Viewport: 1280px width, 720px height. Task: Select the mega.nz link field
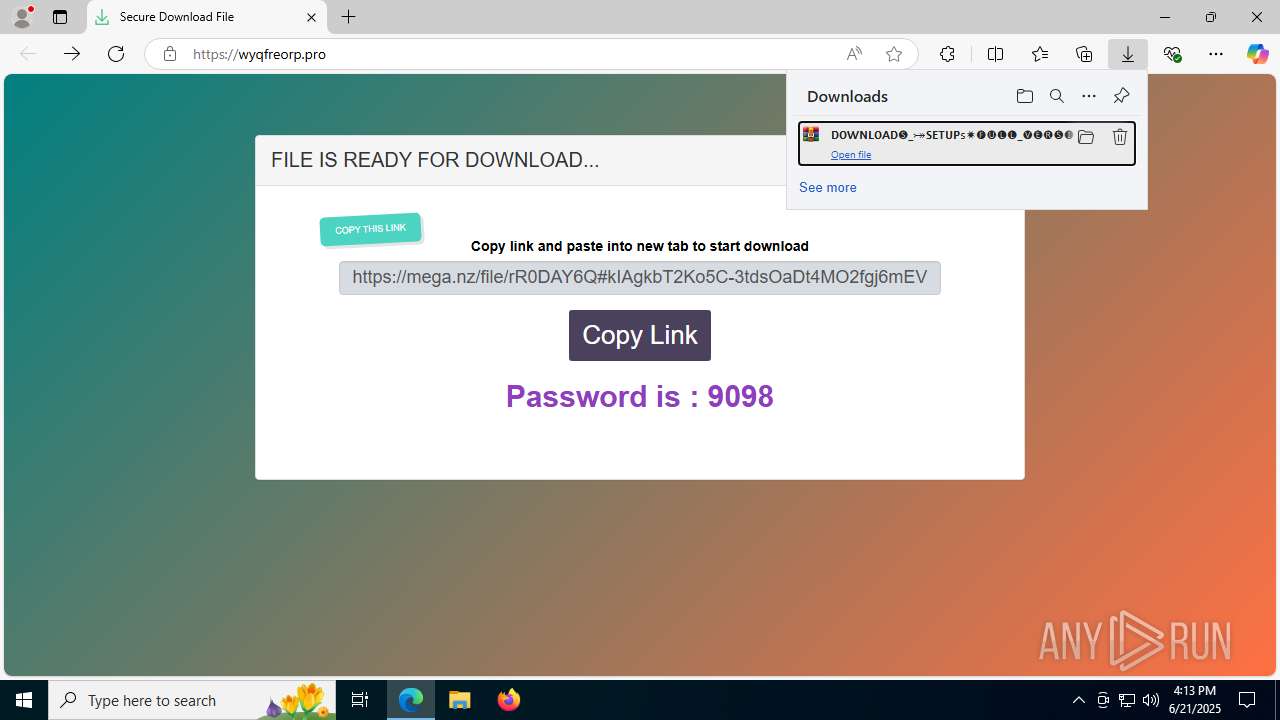(x=640, y=278)
